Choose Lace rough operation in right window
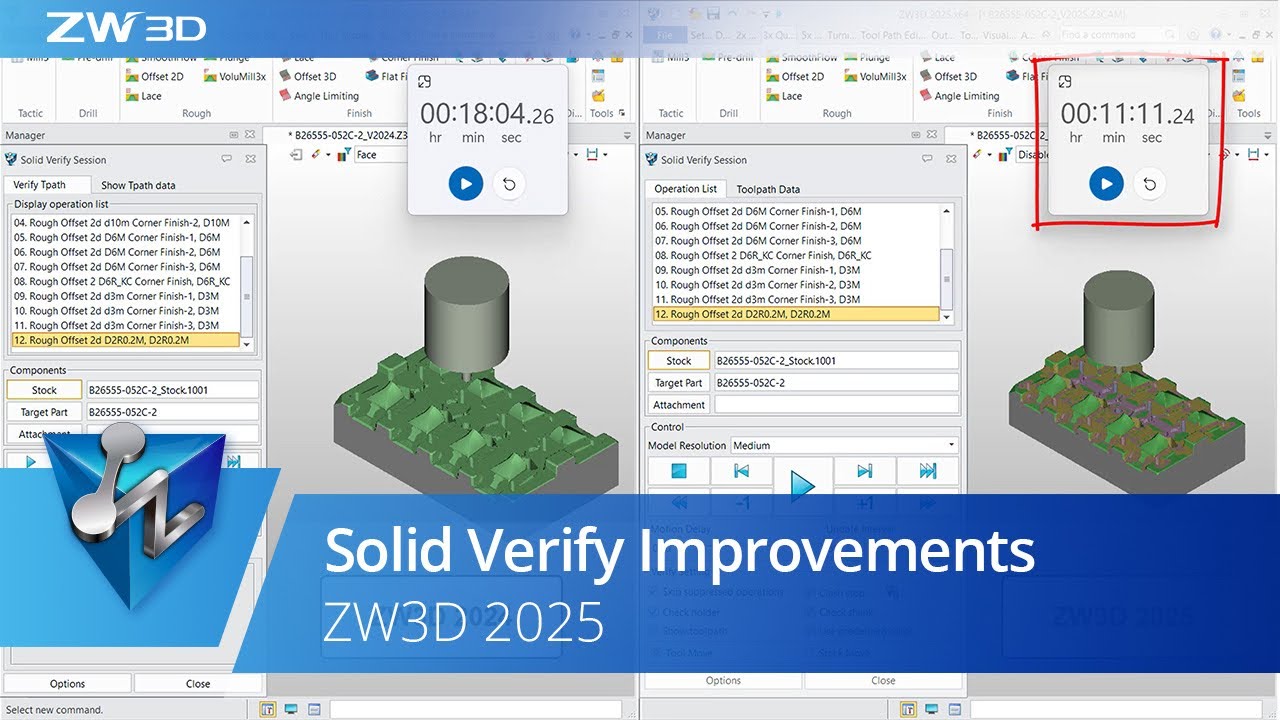The width and height of the screenshot is (1280, 720). coord(784,96)
